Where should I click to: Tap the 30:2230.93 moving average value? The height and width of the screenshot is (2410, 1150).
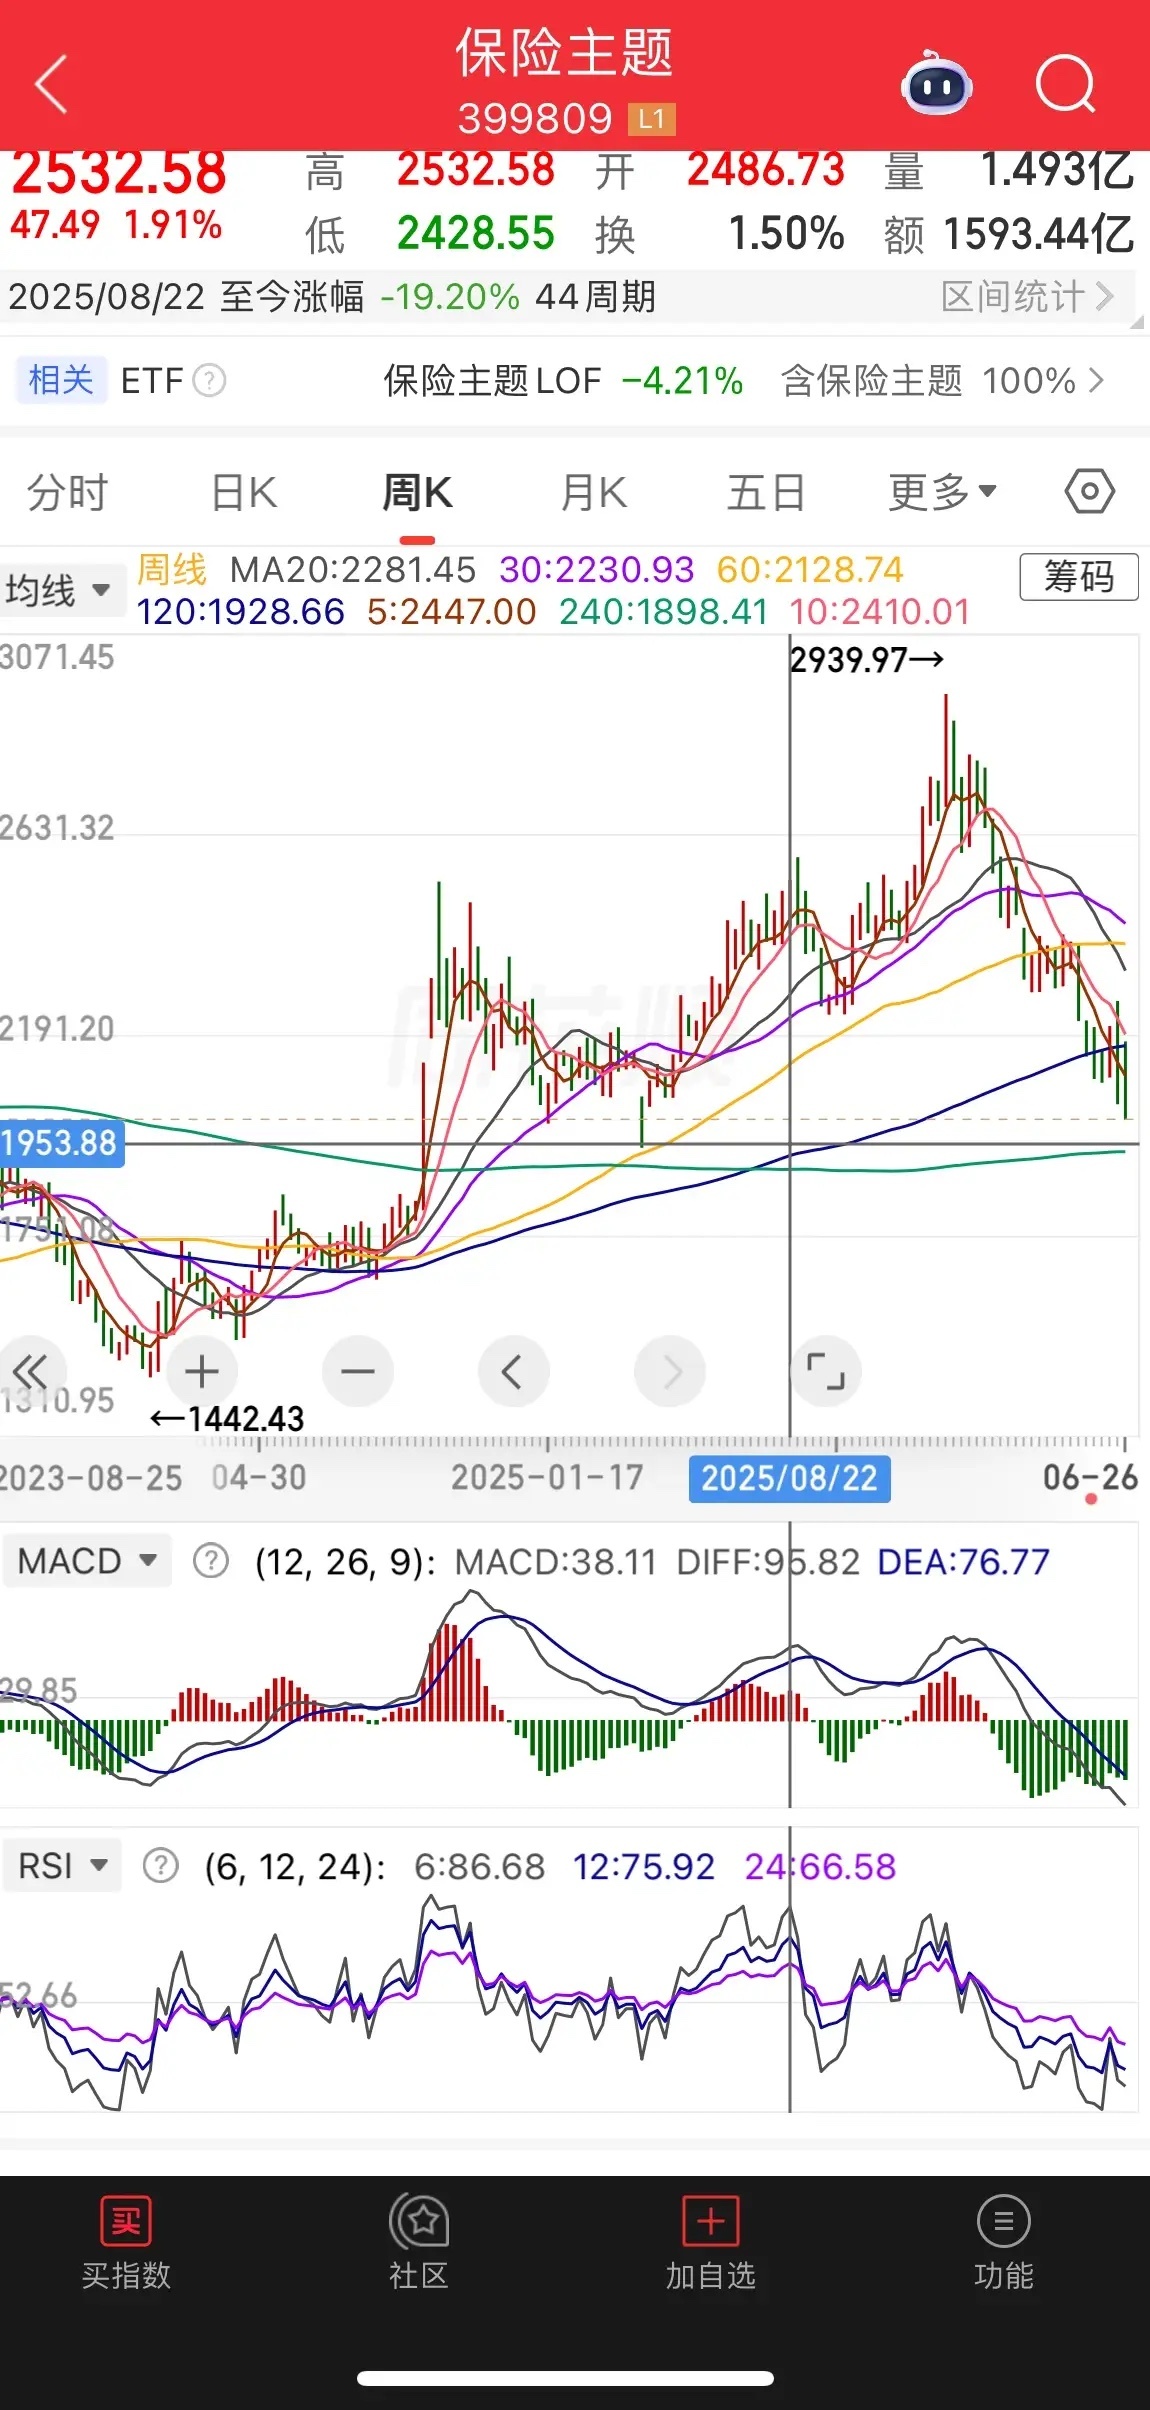[x=597, y=570]
